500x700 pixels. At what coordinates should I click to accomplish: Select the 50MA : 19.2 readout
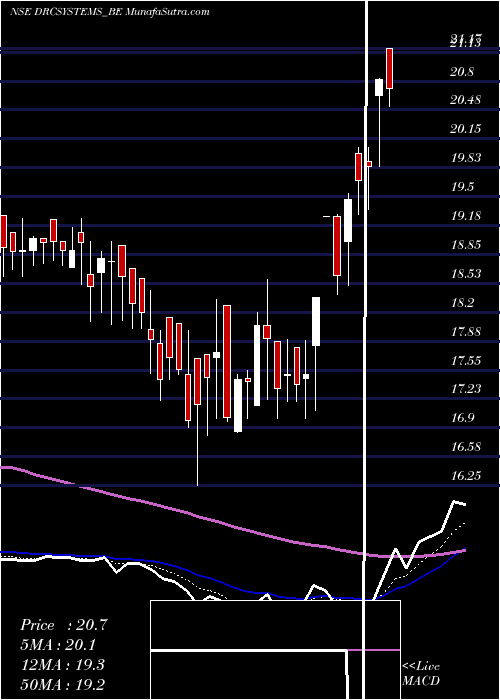tap(63, 684)
